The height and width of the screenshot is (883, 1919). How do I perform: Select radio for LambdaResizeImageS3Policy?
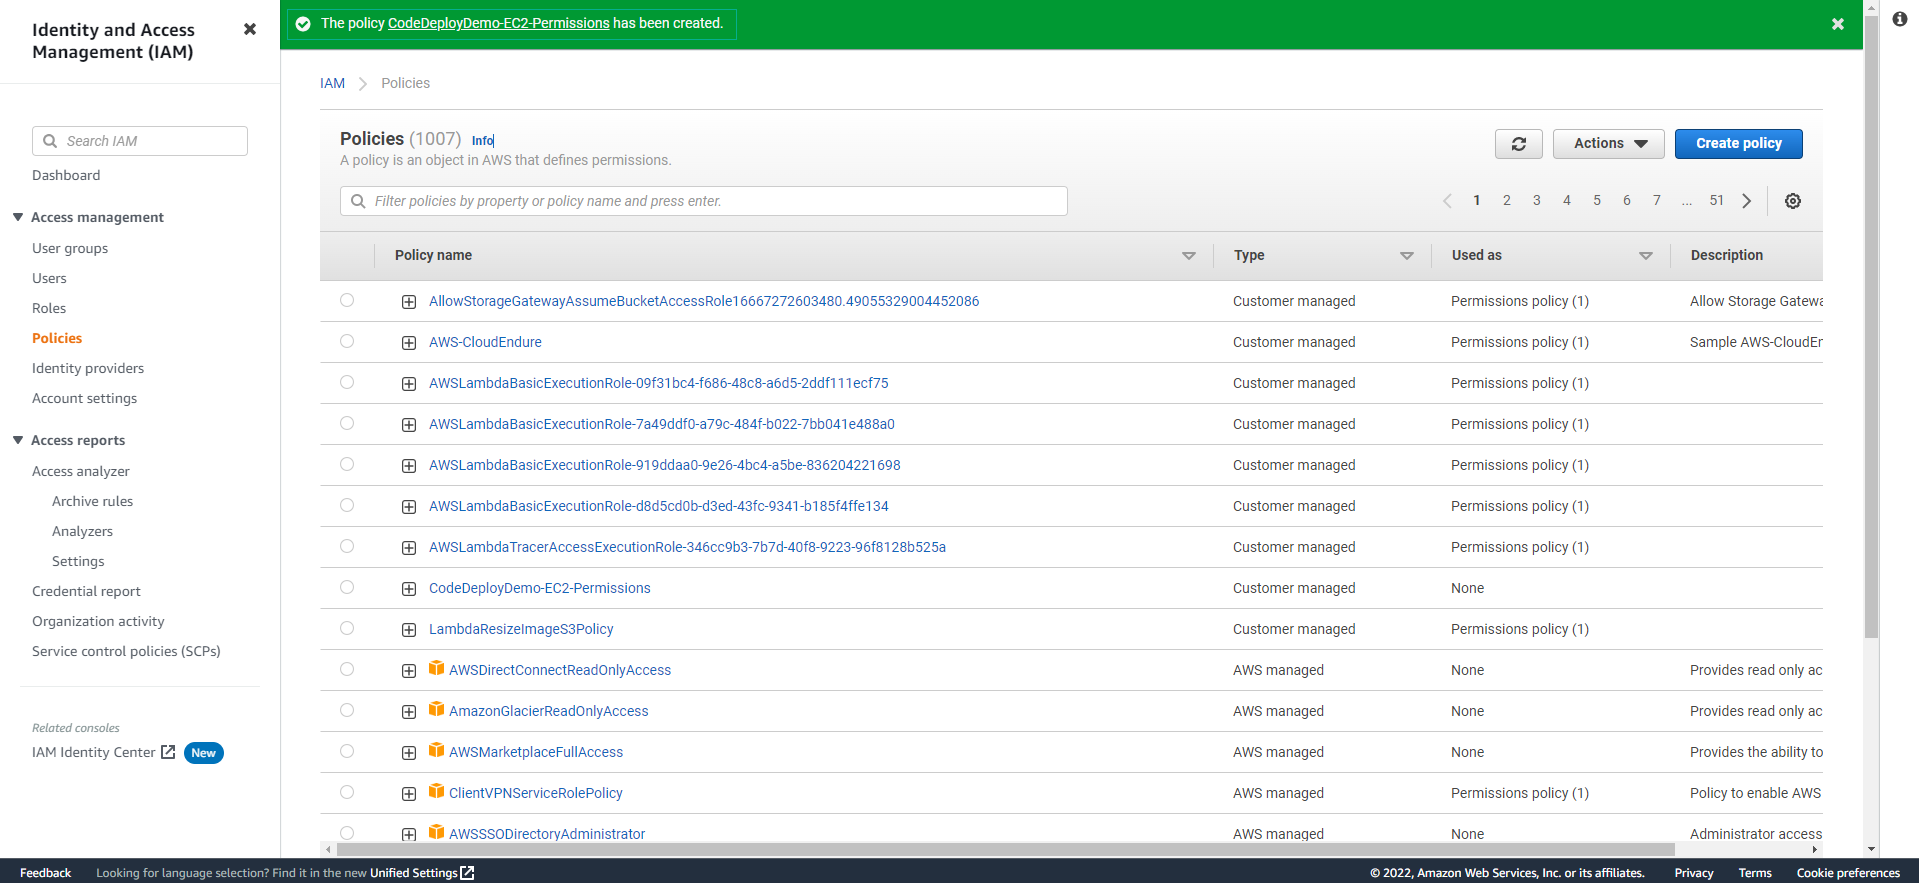point(347,628)
